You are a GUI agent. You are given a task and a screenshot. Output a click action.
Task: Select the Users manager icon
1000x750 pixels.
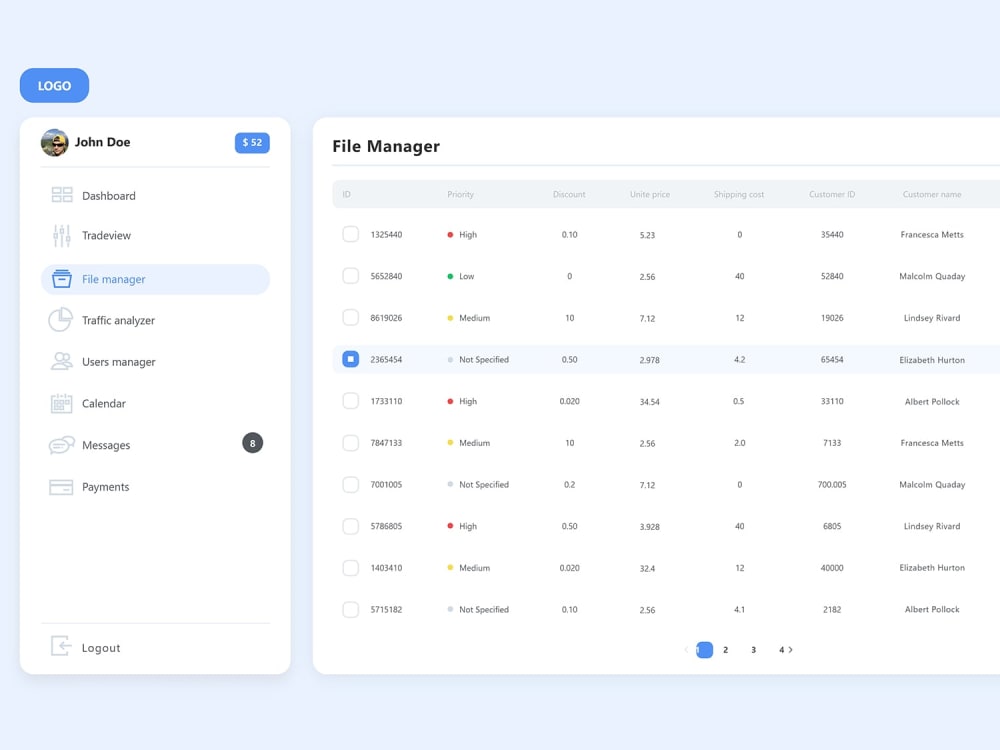click(61, 362)
